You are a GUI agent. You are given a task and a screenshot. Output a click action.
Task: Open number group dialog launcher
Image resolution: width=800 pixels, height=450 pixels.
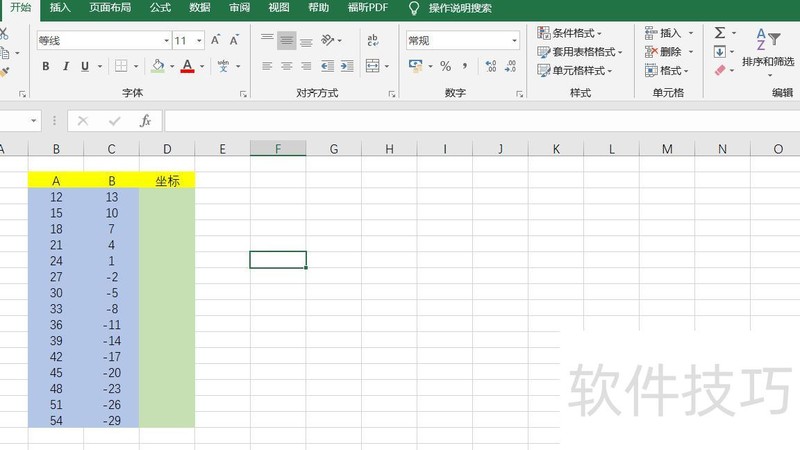519,94
